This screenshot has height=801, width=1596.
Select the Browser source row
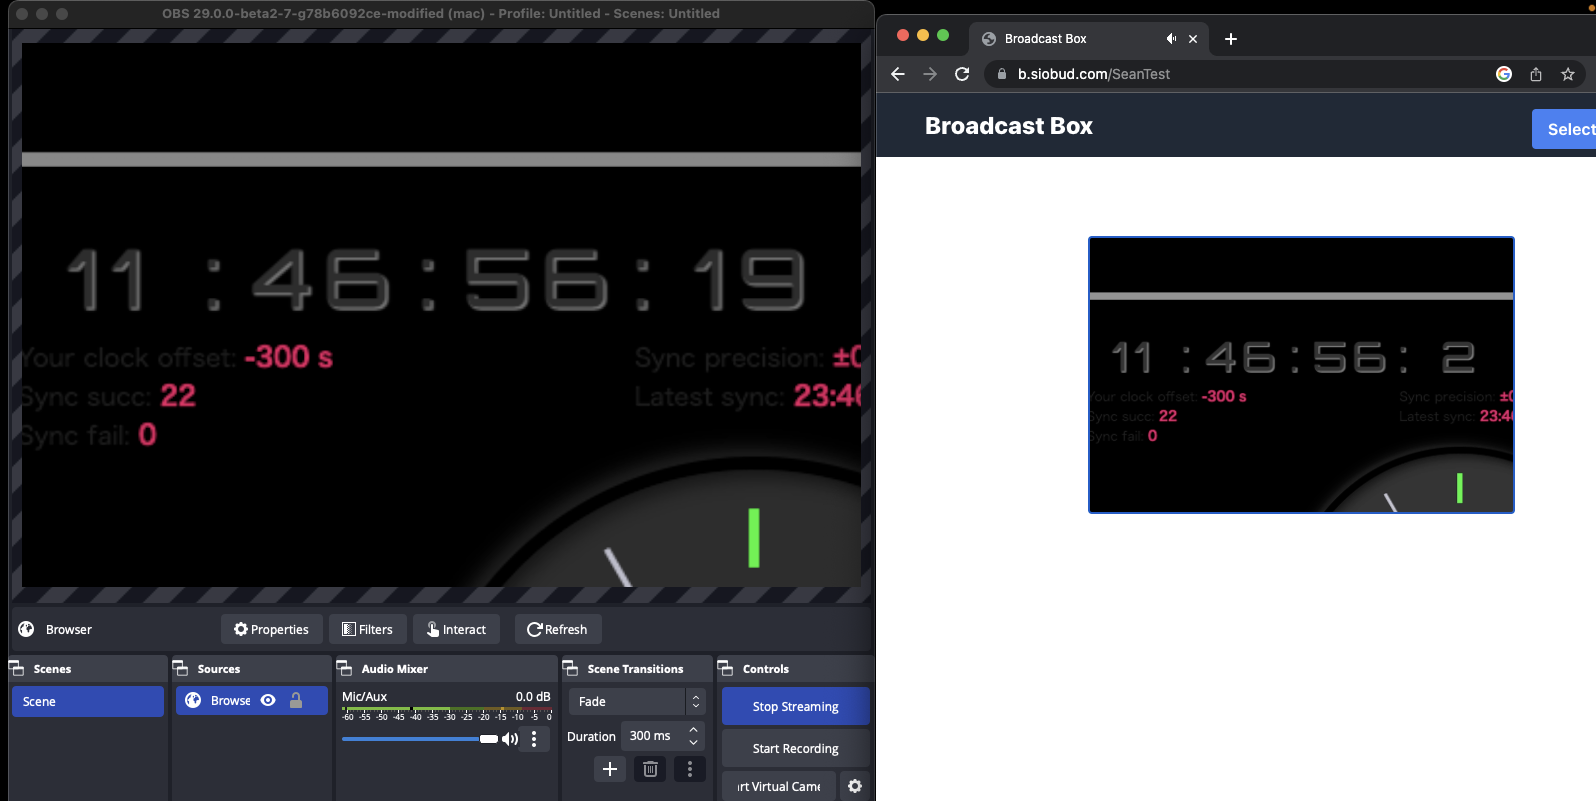(x=252, y=700)
